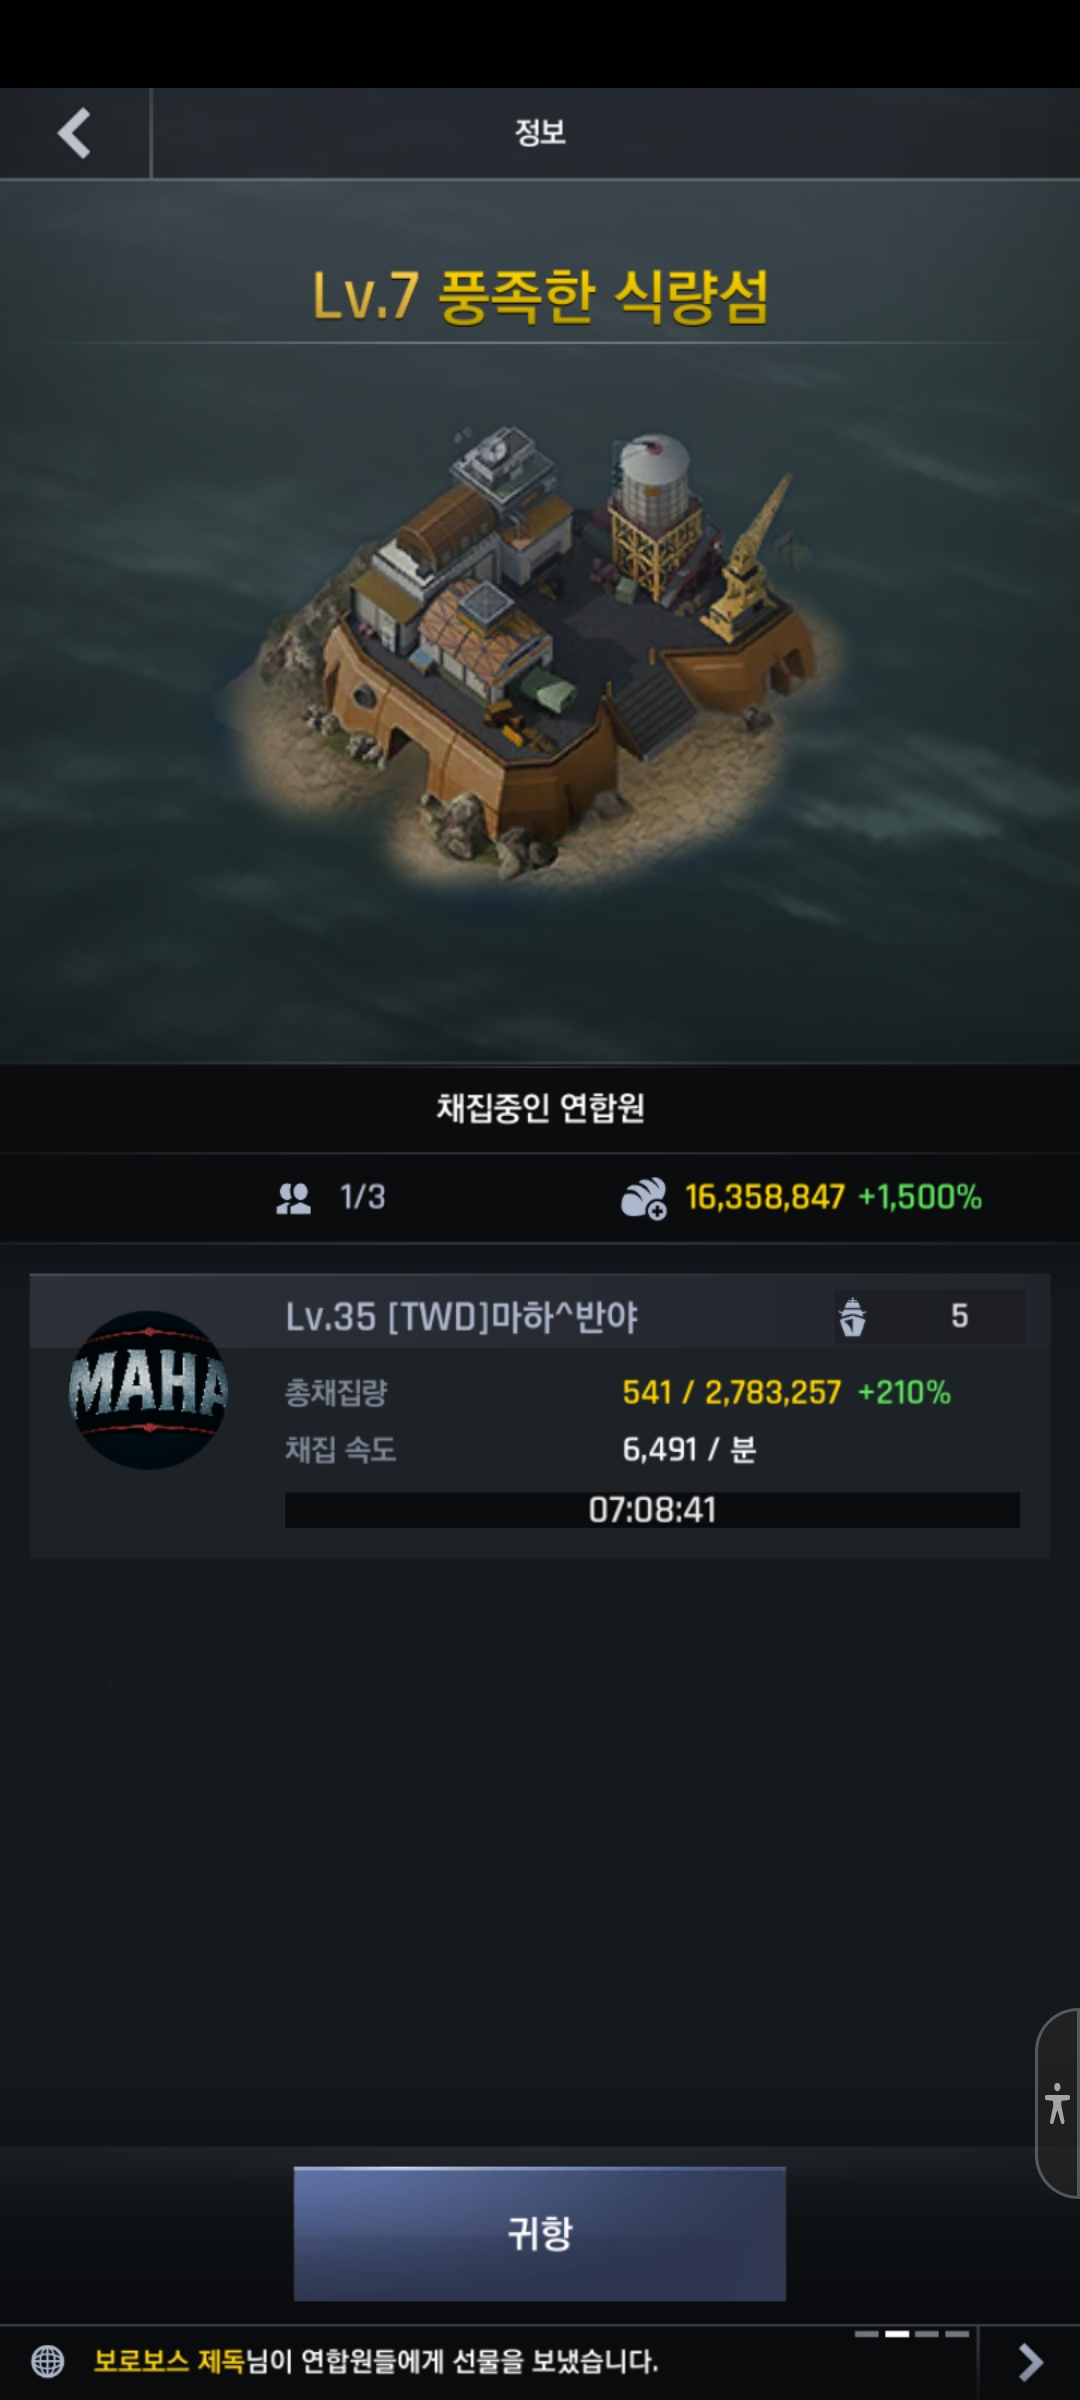1080x2400 pixels.
Task: Tap the 정보 header title
Action: coord(540,132)
